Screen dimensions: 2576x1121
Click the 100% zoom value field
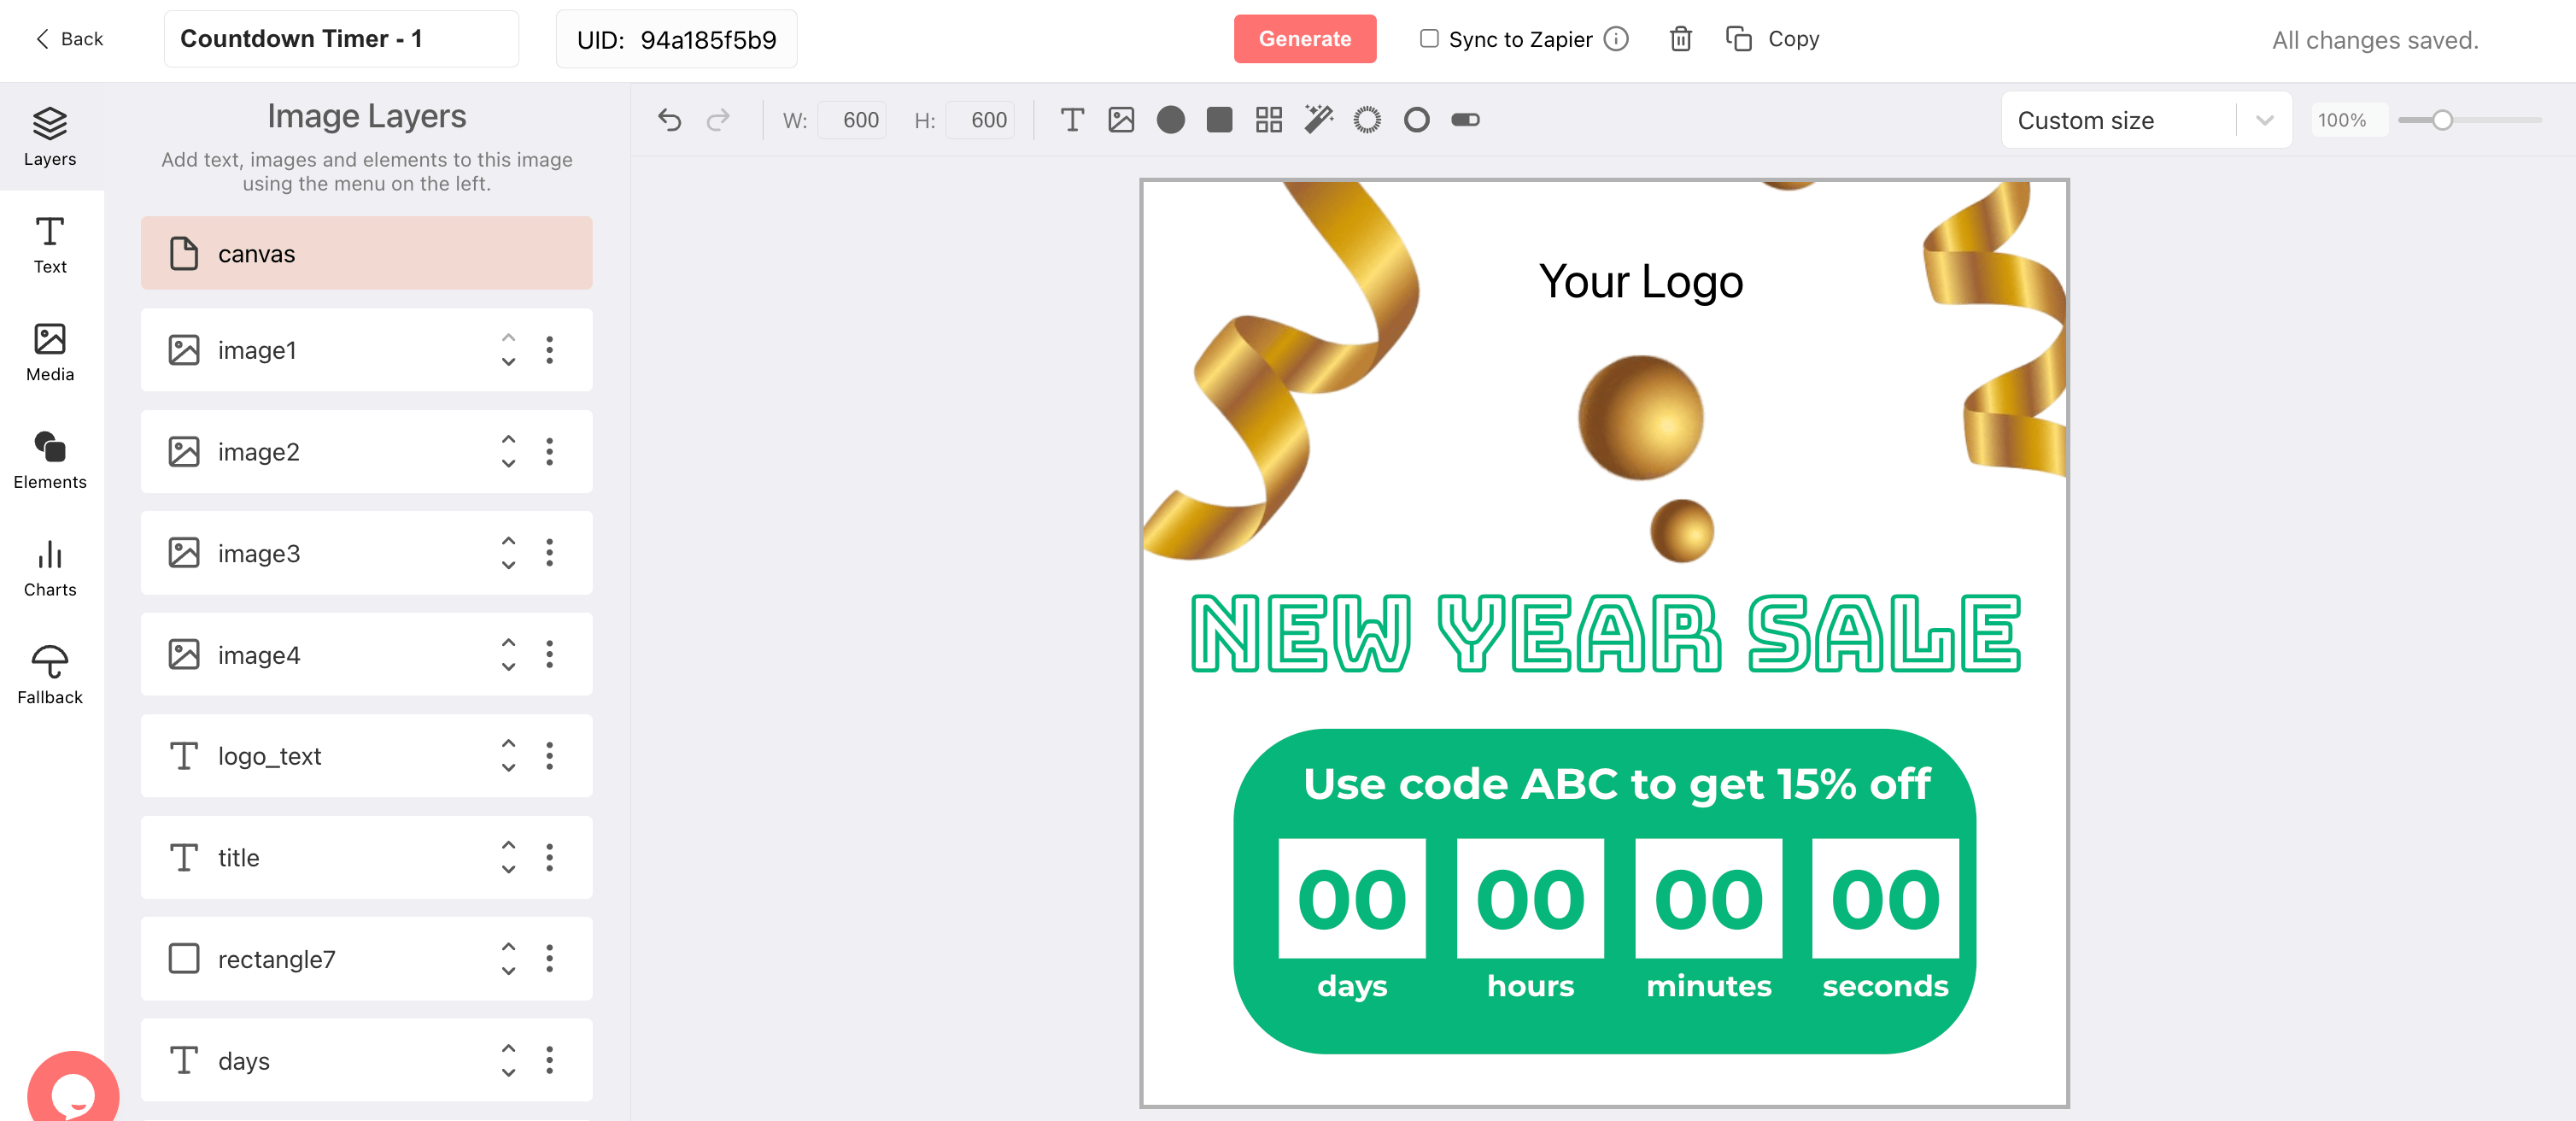pyautogui.click(x=2348, y=120)
